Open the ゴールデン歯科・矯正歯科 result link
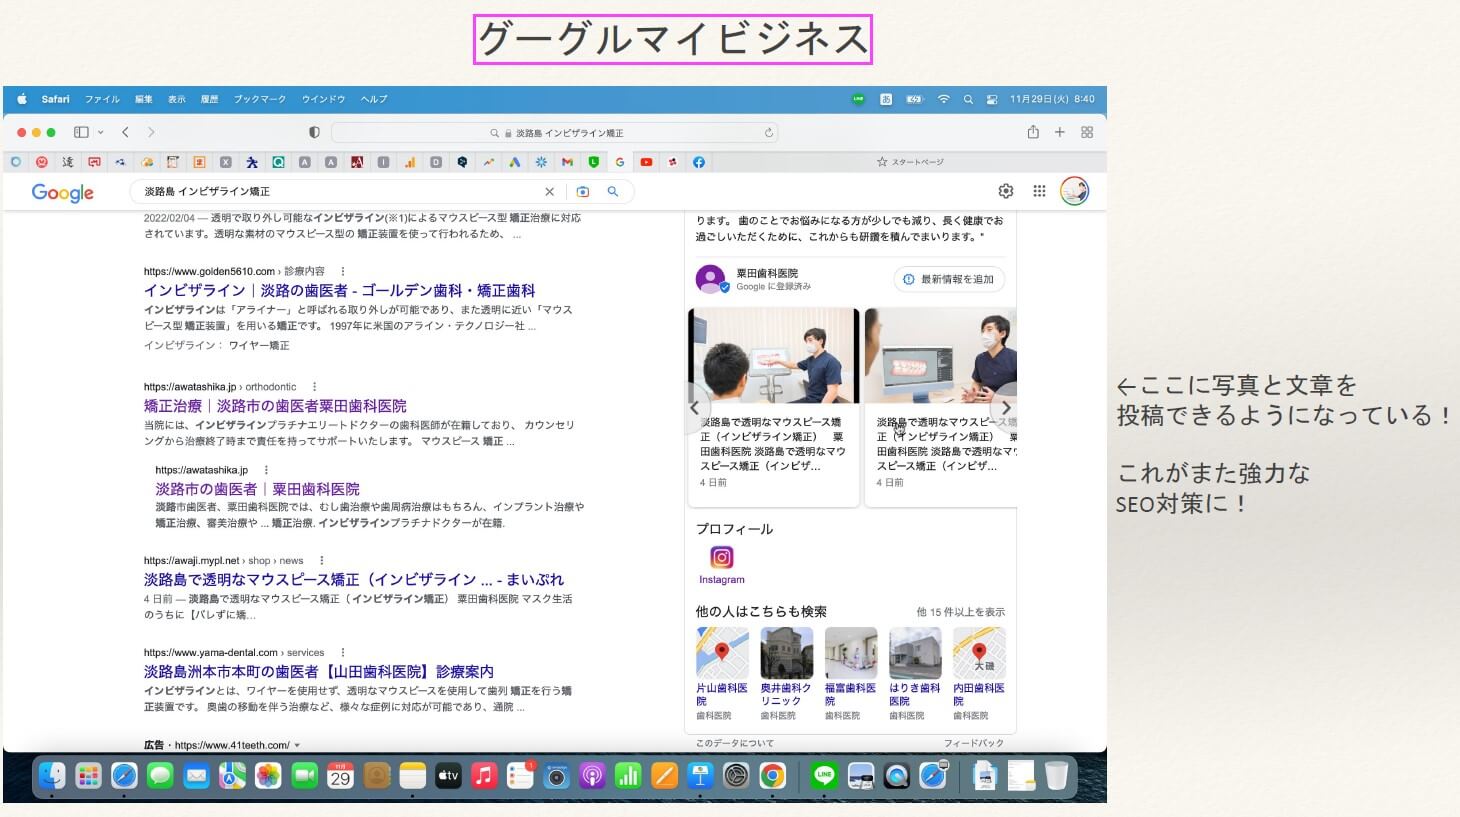The height and width of the screenshot is (817, 1460). click(339, 290)
